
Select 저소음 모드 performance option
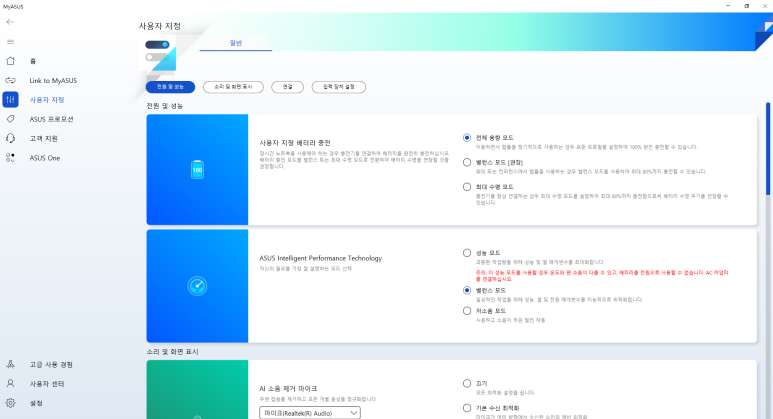point(467,311)
